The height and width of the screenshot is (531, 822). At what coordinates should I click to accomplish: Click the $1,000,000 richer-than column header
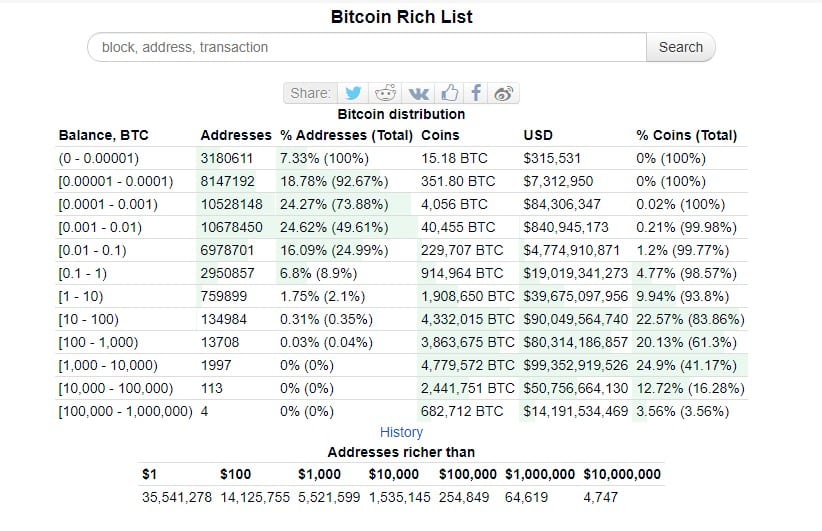(540, 474)
